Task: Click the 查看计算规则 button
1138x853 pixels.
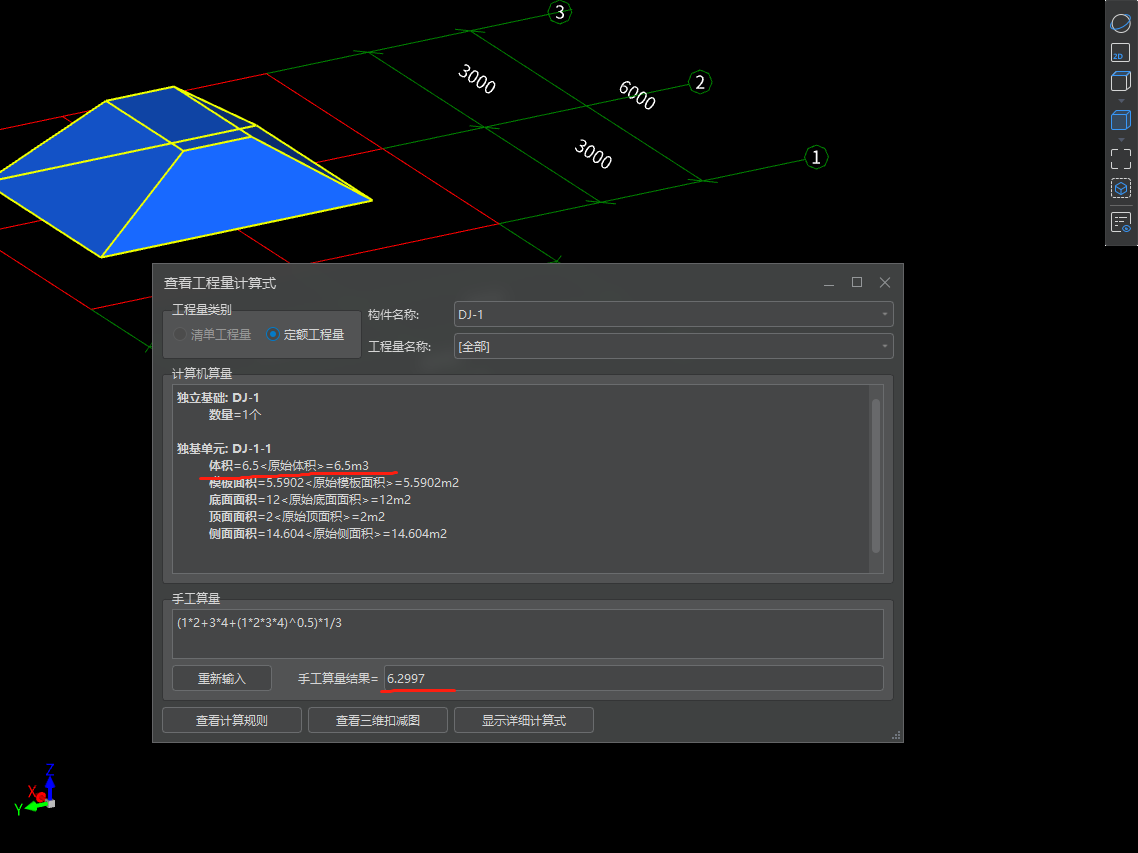Action: pos(232,720)
